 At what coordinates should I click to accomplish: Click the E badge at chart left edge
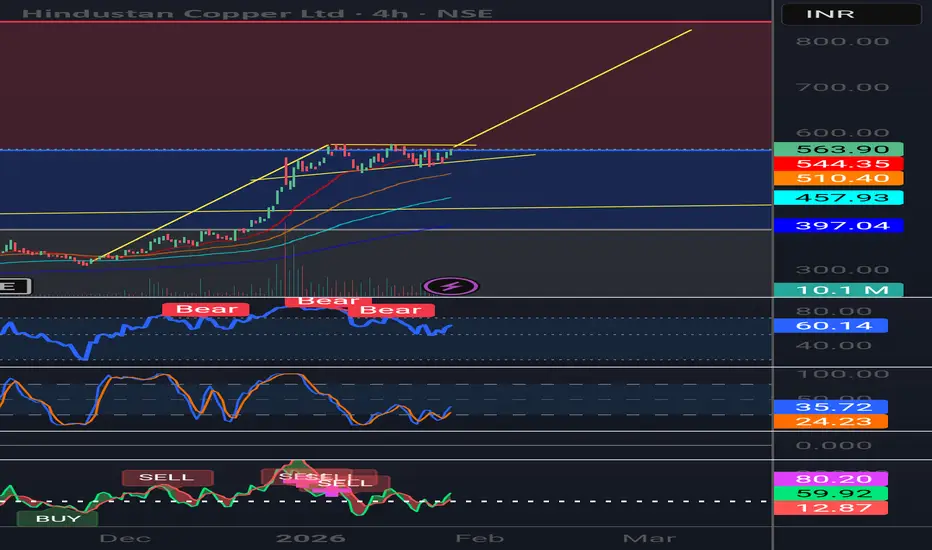[15, 287]
